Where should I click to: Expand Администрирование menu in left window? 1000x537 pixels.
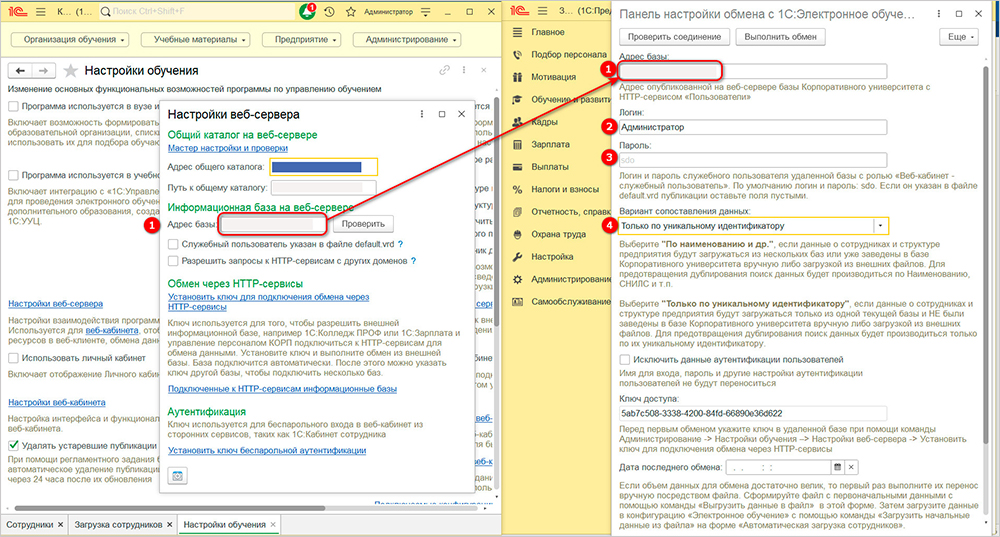407,40
